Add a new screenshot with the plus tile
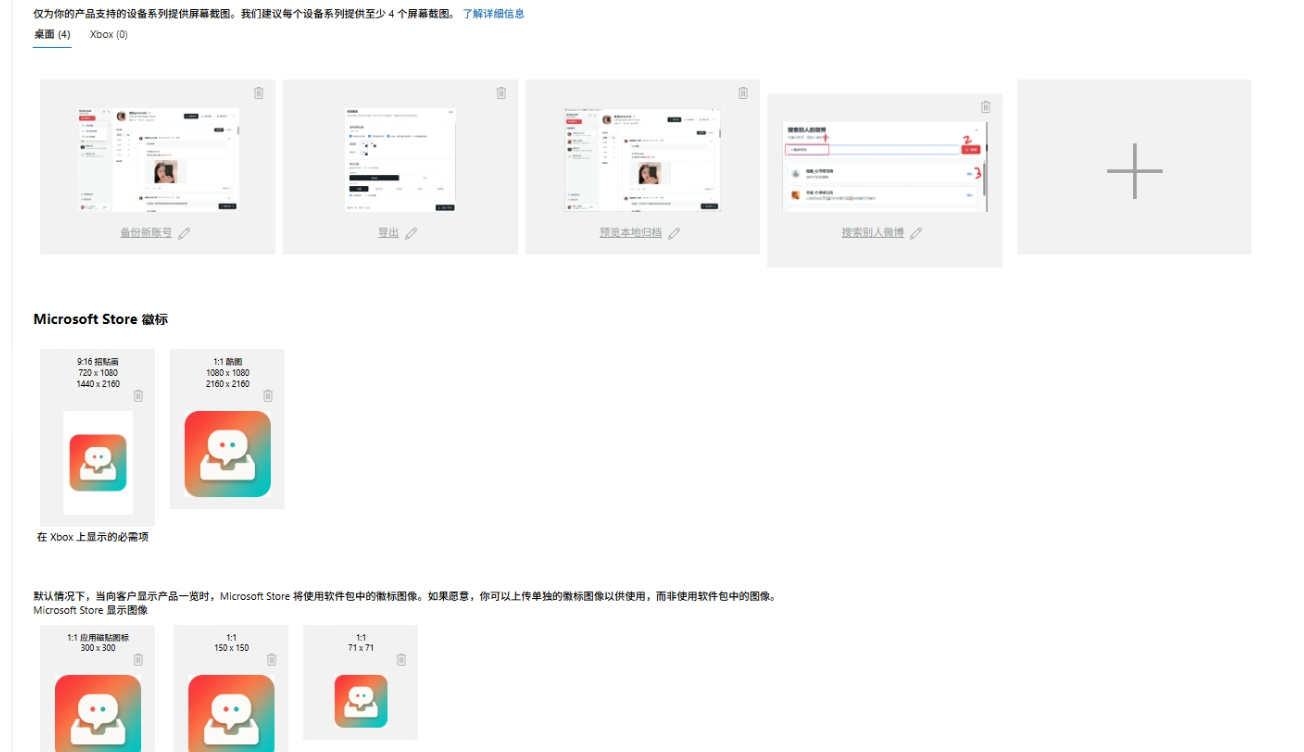The width and height of the screenshot is (1304, 752). pos(1134,167)
